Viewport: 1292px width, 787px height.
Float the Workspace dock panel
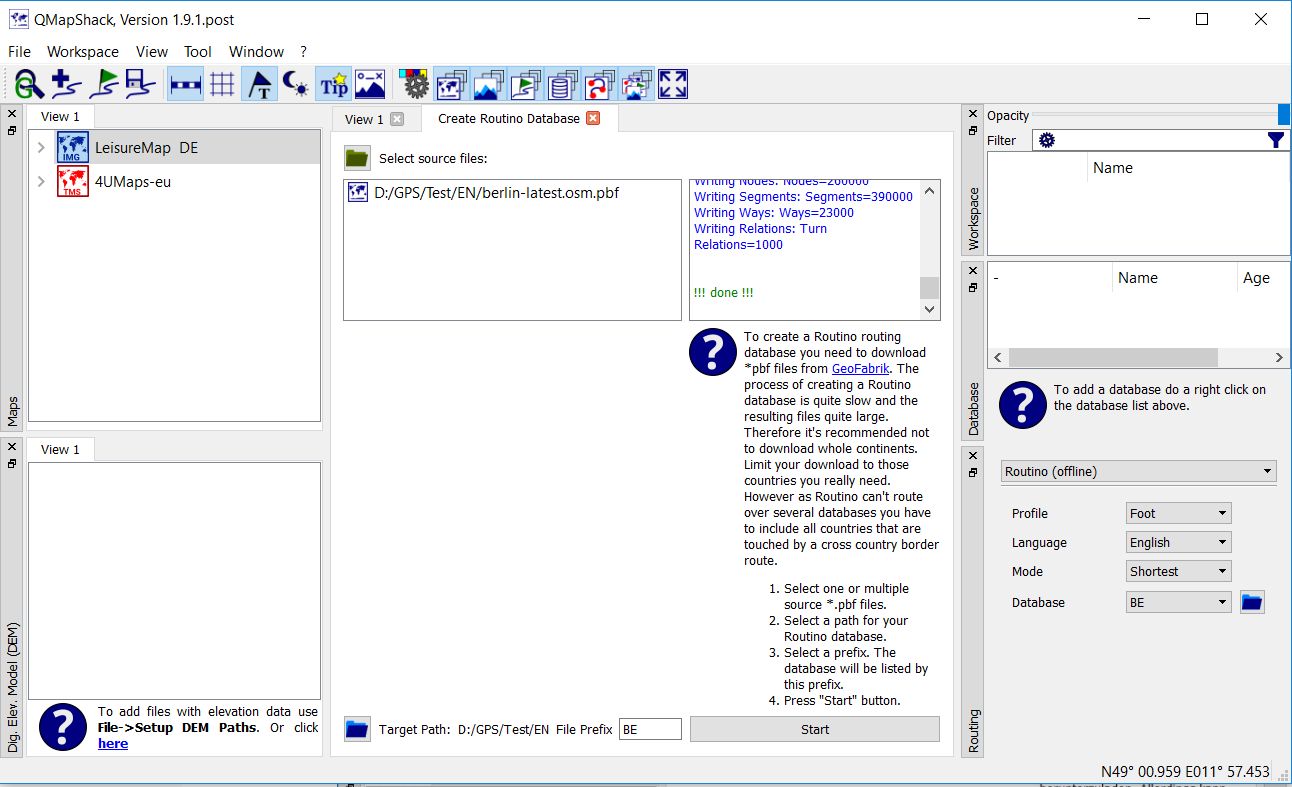pos(973,131)
